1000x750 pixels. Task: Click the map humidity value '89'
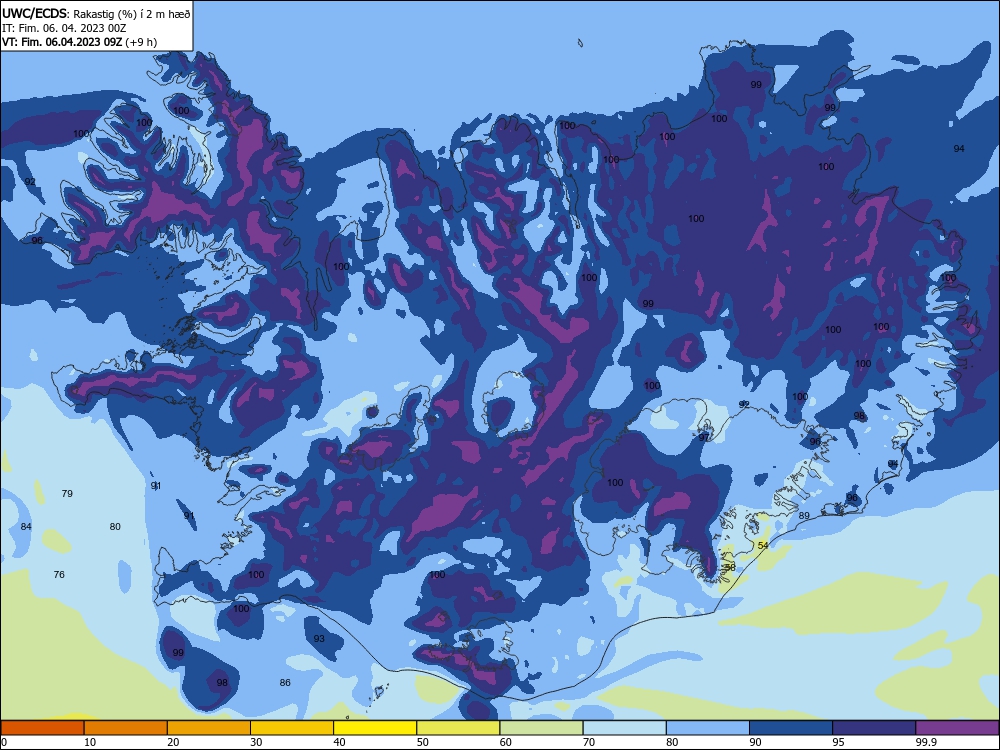(x=804, y=515)
